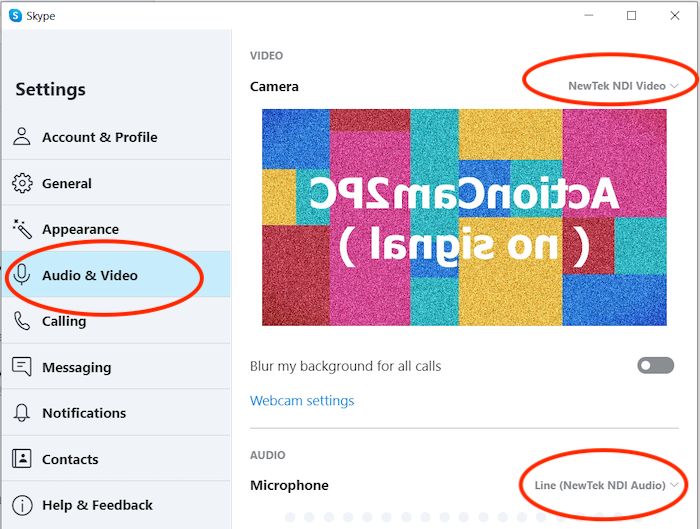Select the Notifications settings label
Viewport: 700px width, 529px height.
84,413
